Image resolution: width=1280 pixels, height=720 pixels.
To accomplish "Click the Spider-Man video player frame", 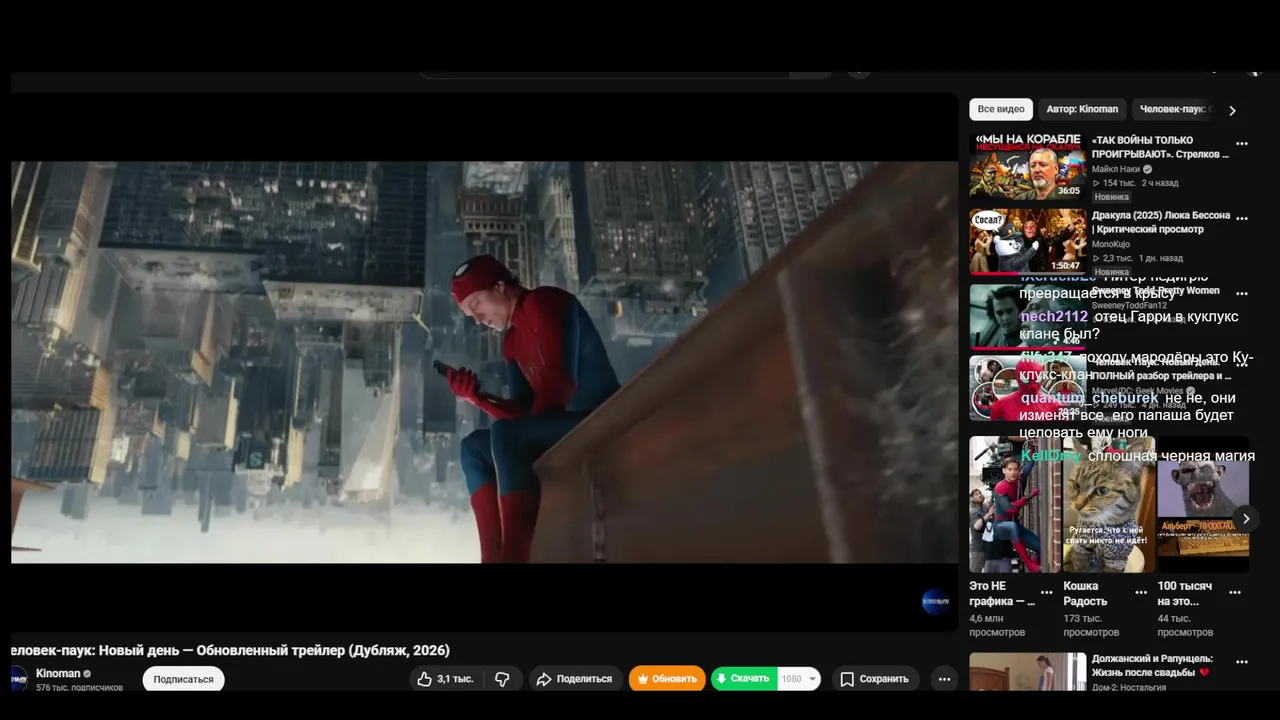I will [x=485, y=362].
